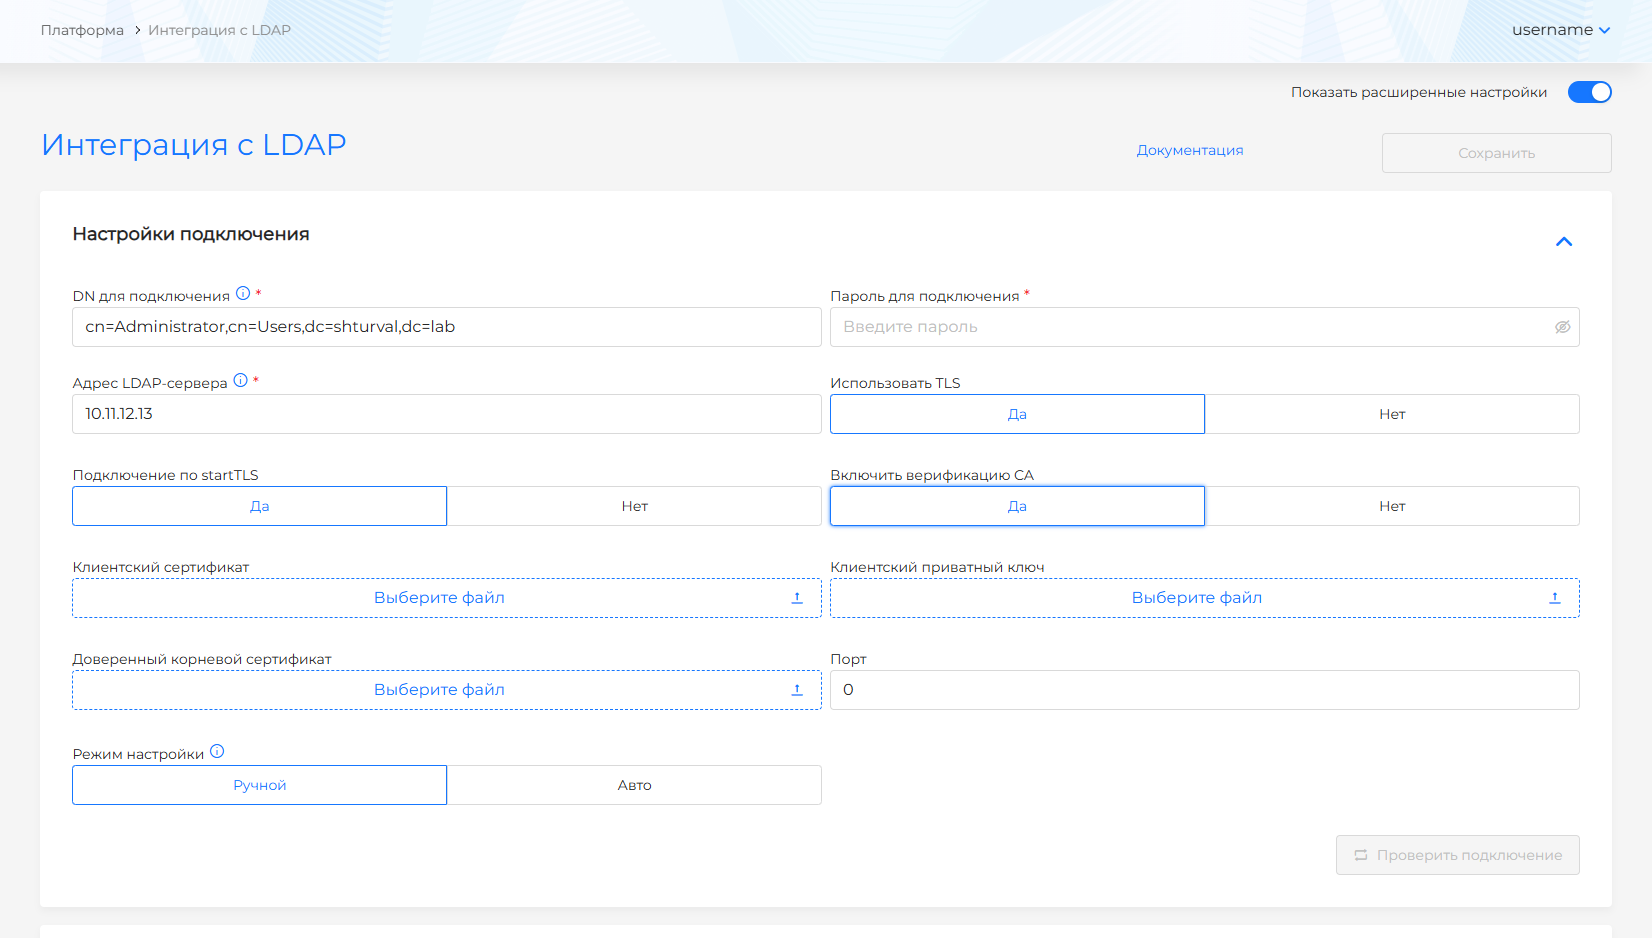Screen dimensions: 1652x938
Task: Toggle password visibility eye icon
Action: pos(1562,327)
